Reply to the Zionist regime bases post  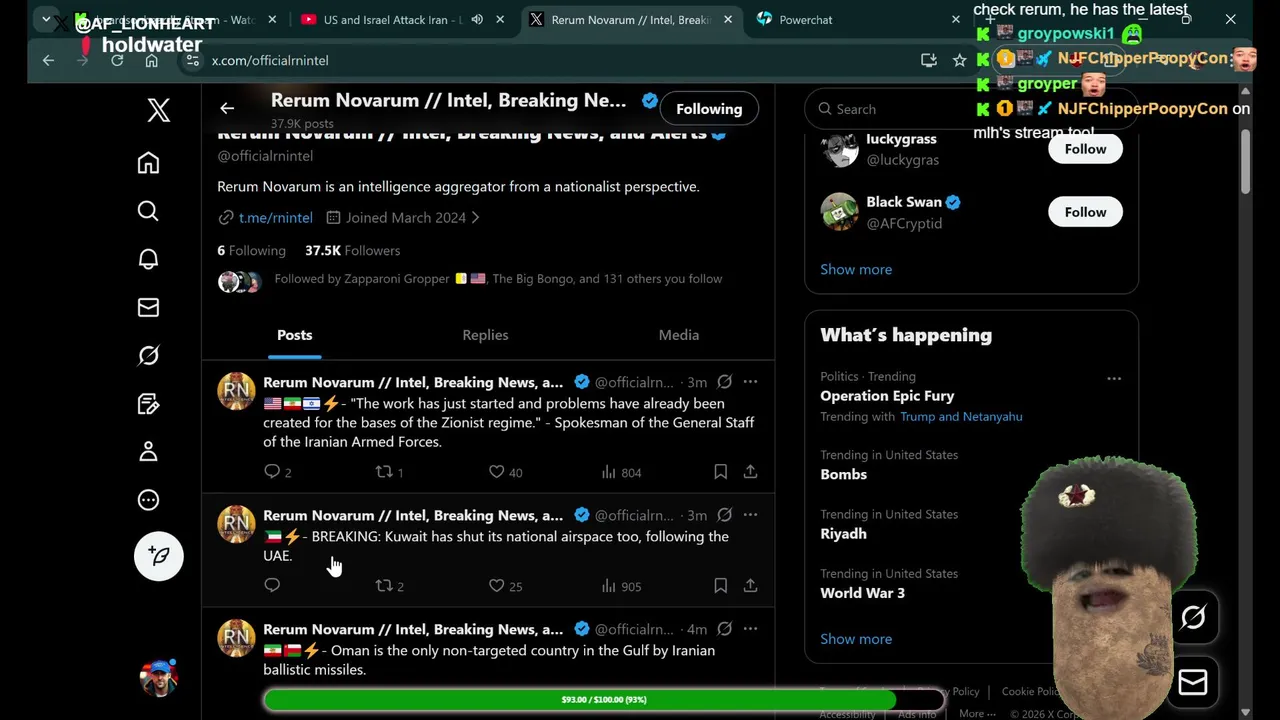272,471
